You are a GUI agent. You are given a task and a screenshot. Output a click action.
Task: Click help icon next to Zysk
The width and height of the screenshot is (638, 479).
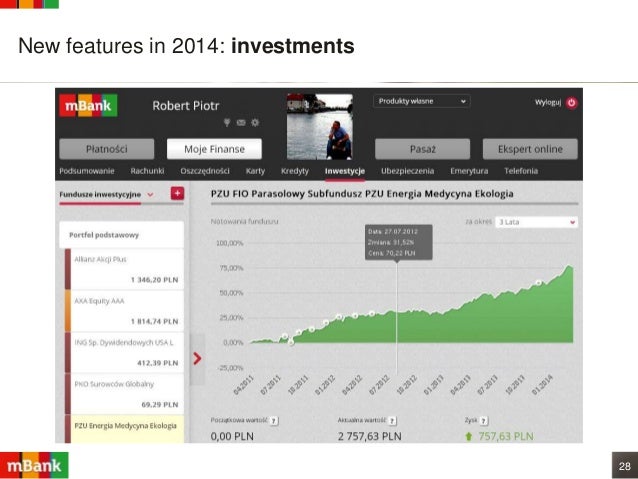pyautogui.click(x=484, y=421)
